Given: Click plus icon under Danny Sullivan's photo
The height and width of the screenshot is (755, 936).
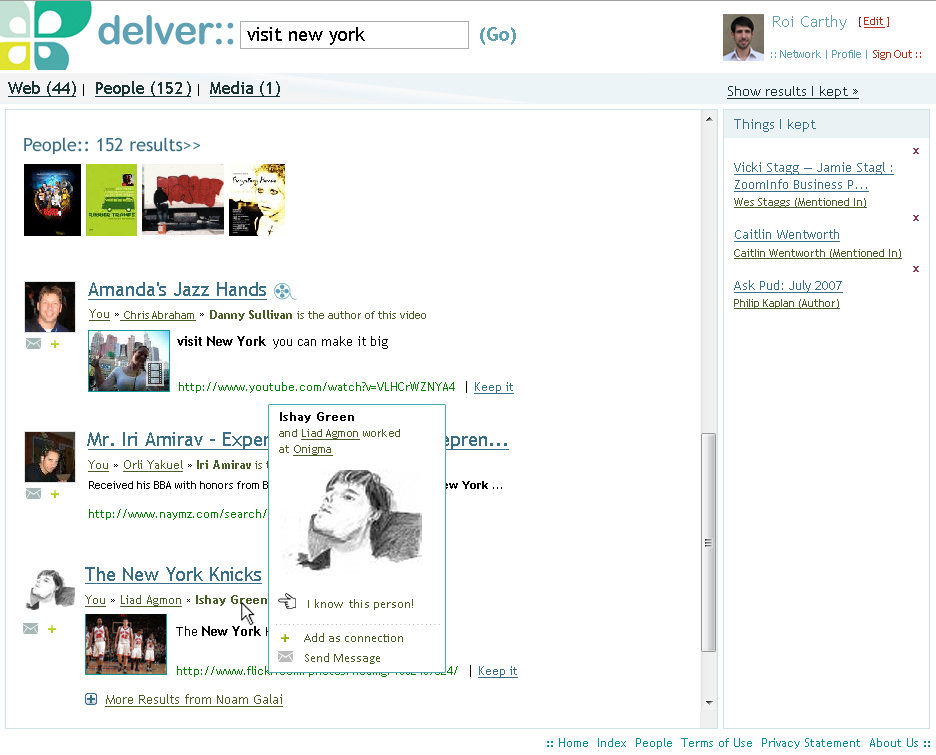Looking at the screenshot, I should coord(55,344).
